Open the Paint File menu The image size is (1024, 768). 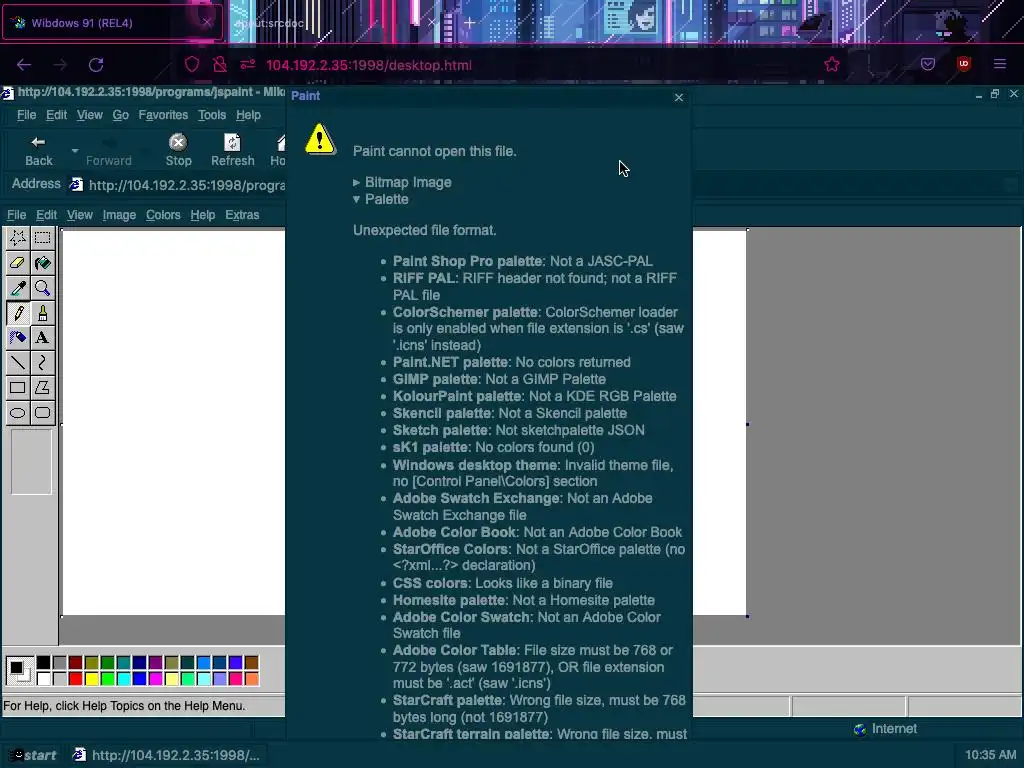click(x=16, y=215)
